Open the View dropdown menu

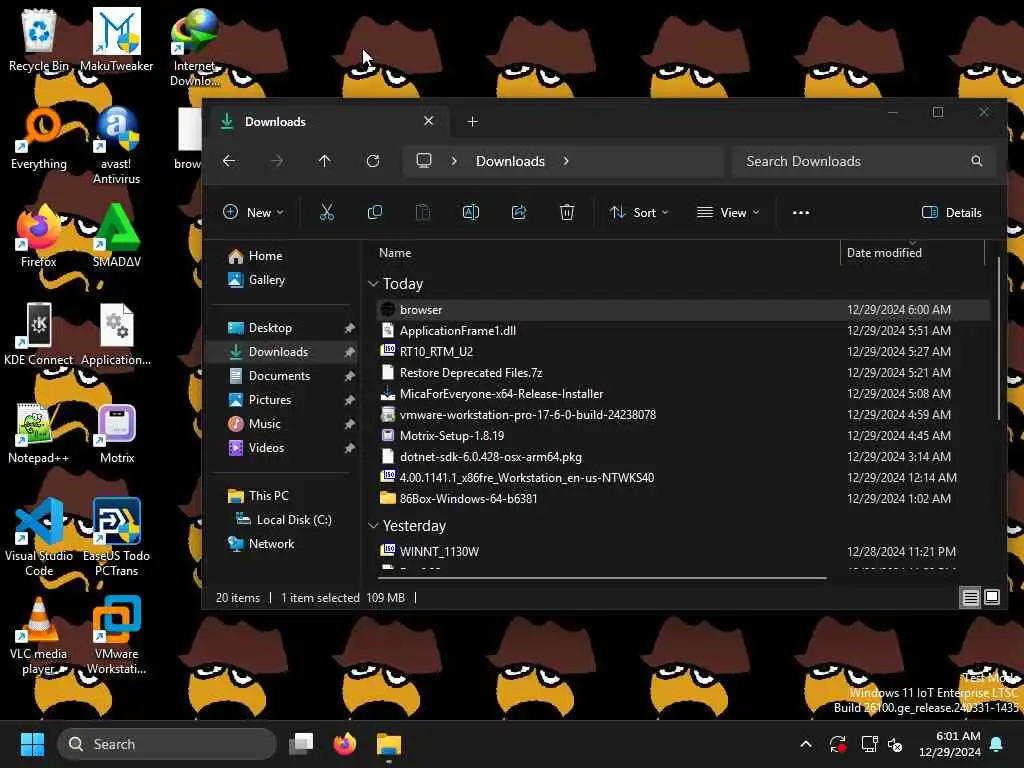(x=728, y=212)
